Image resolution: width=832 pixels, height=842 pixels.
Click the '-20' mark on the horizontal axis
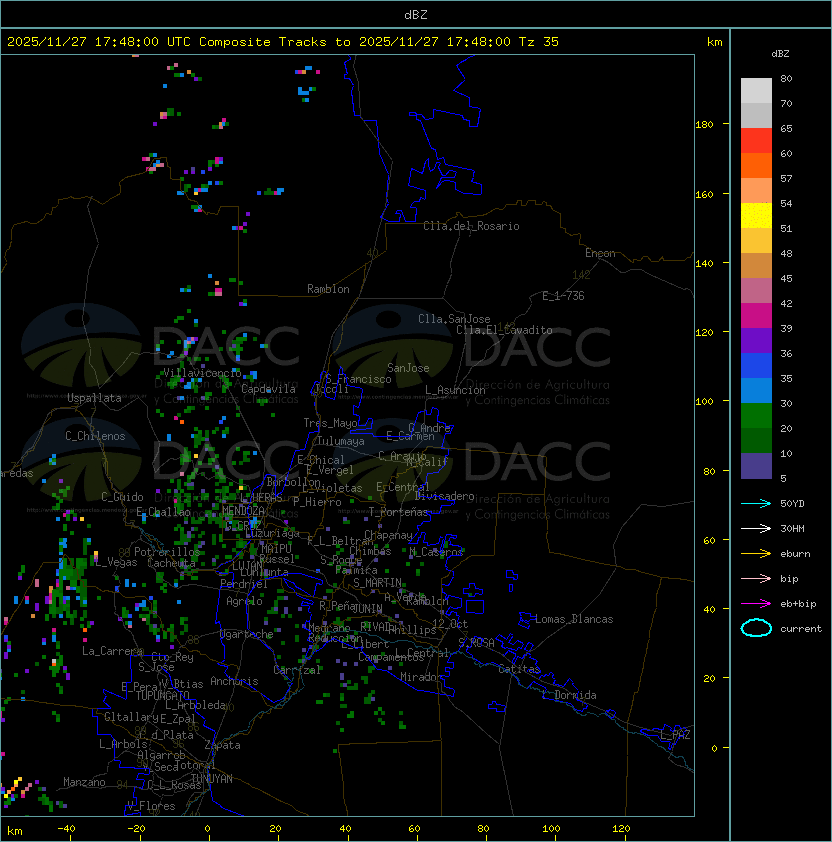(136, 829)
